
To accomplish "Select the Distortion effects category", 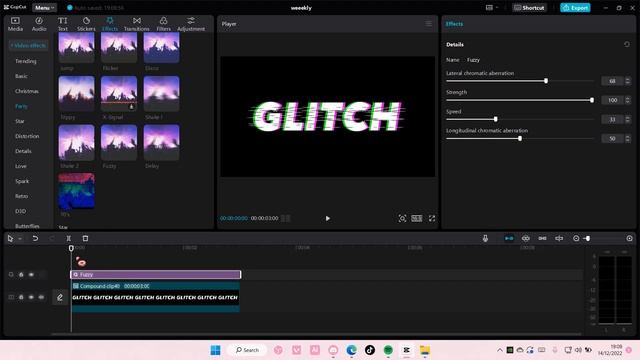I will [x=27, y=136].
